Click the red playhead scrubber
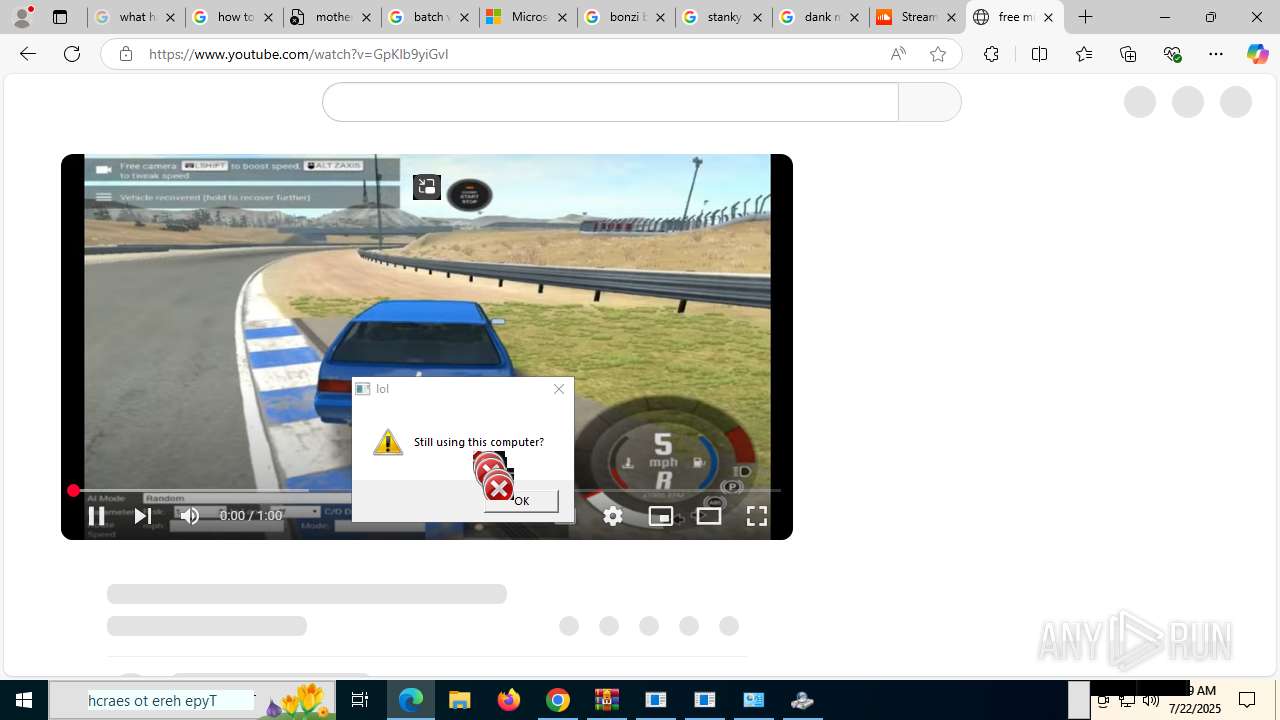 click(x=73, y=490)
